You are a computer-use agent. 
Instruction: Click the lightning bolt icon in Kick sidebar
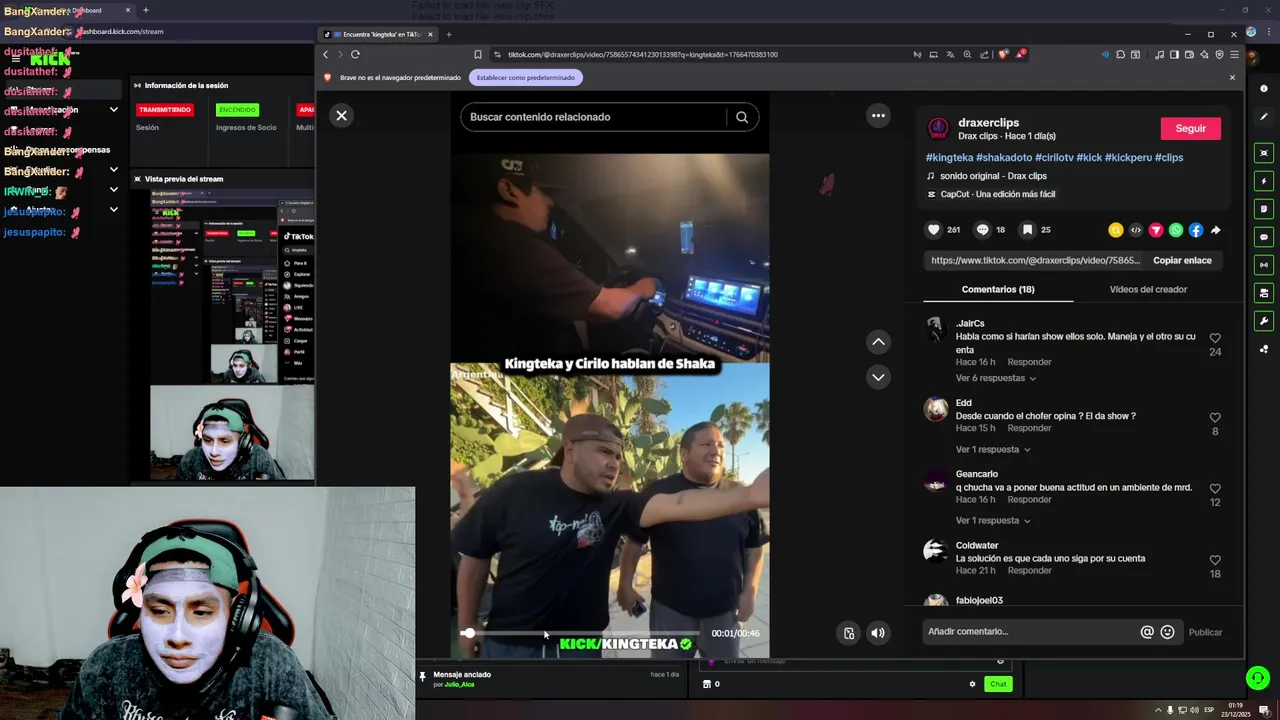1264,181
